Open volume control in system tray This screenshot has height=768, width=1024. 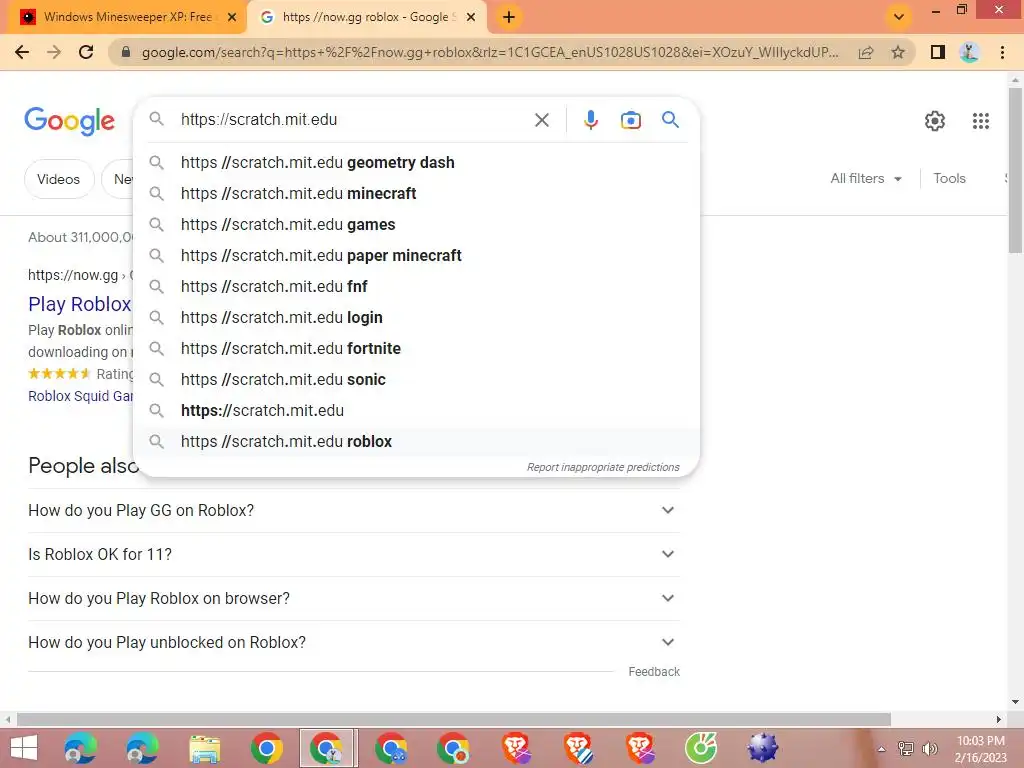pos(930,749)
